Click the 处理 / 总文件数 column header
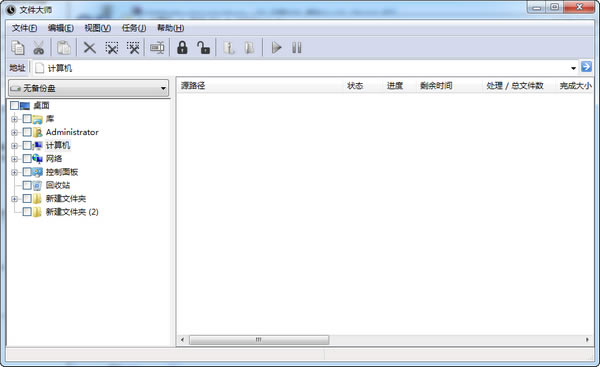 pos(519,85)
